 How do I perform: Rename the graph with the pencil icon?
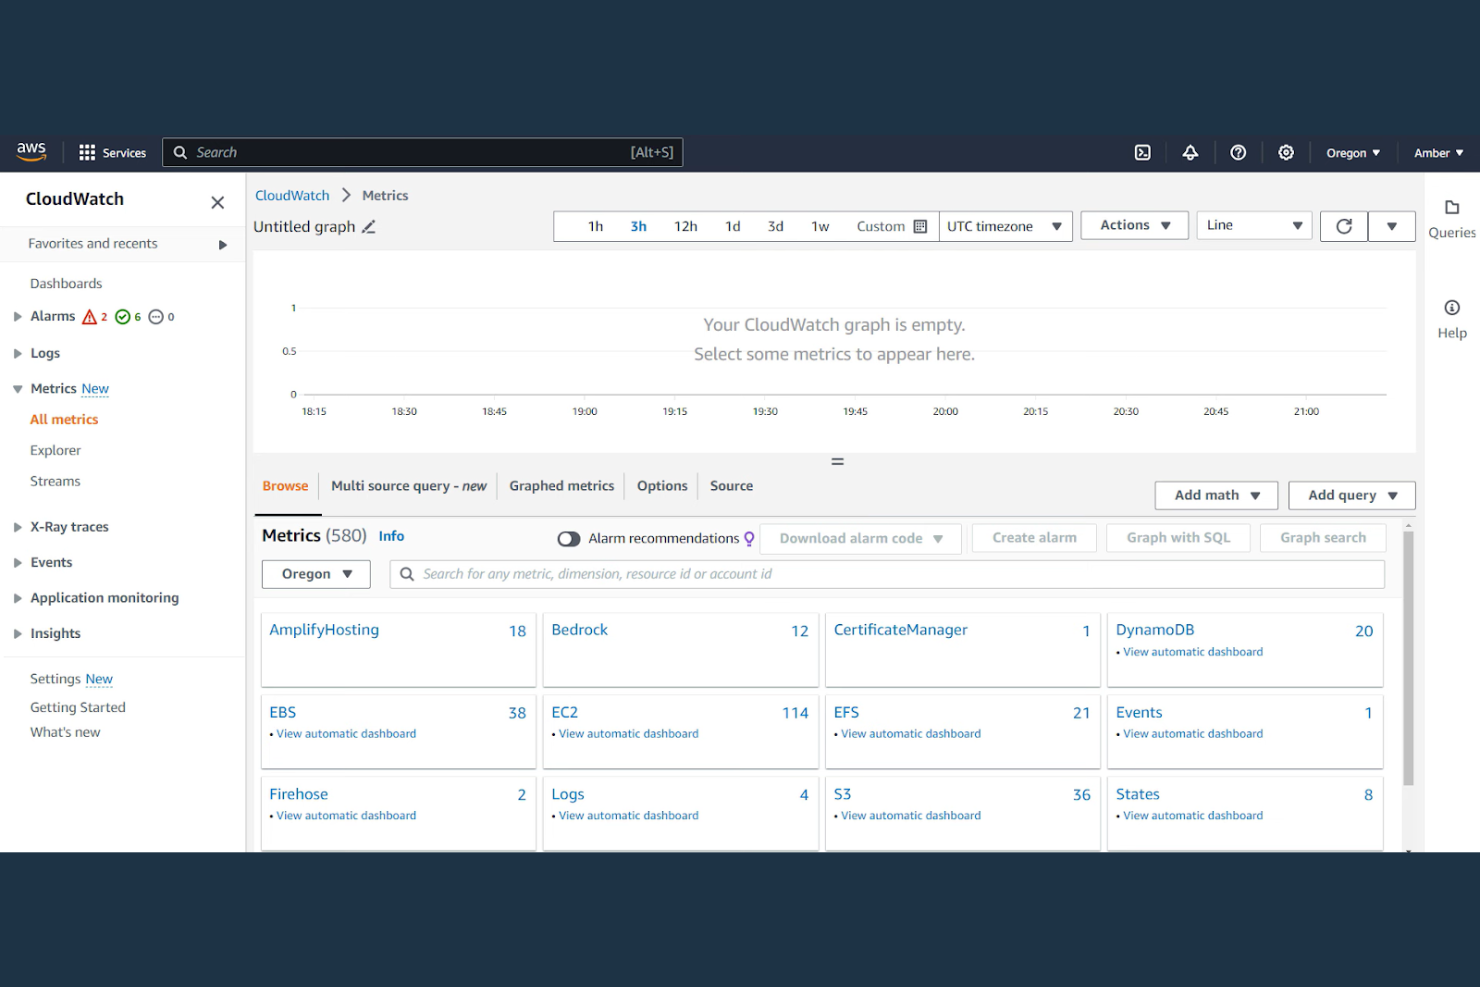(x=367, y=227)
